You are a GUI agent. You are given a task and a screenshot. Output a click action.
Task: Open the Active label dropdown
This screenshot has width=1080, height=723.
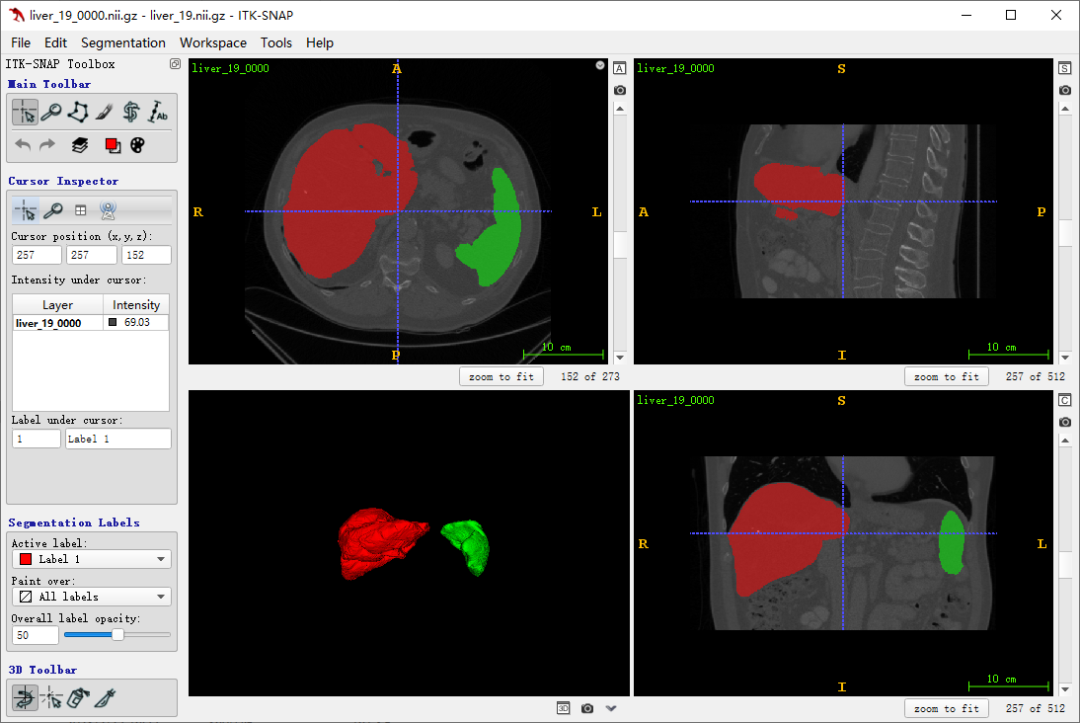[92, 559]
